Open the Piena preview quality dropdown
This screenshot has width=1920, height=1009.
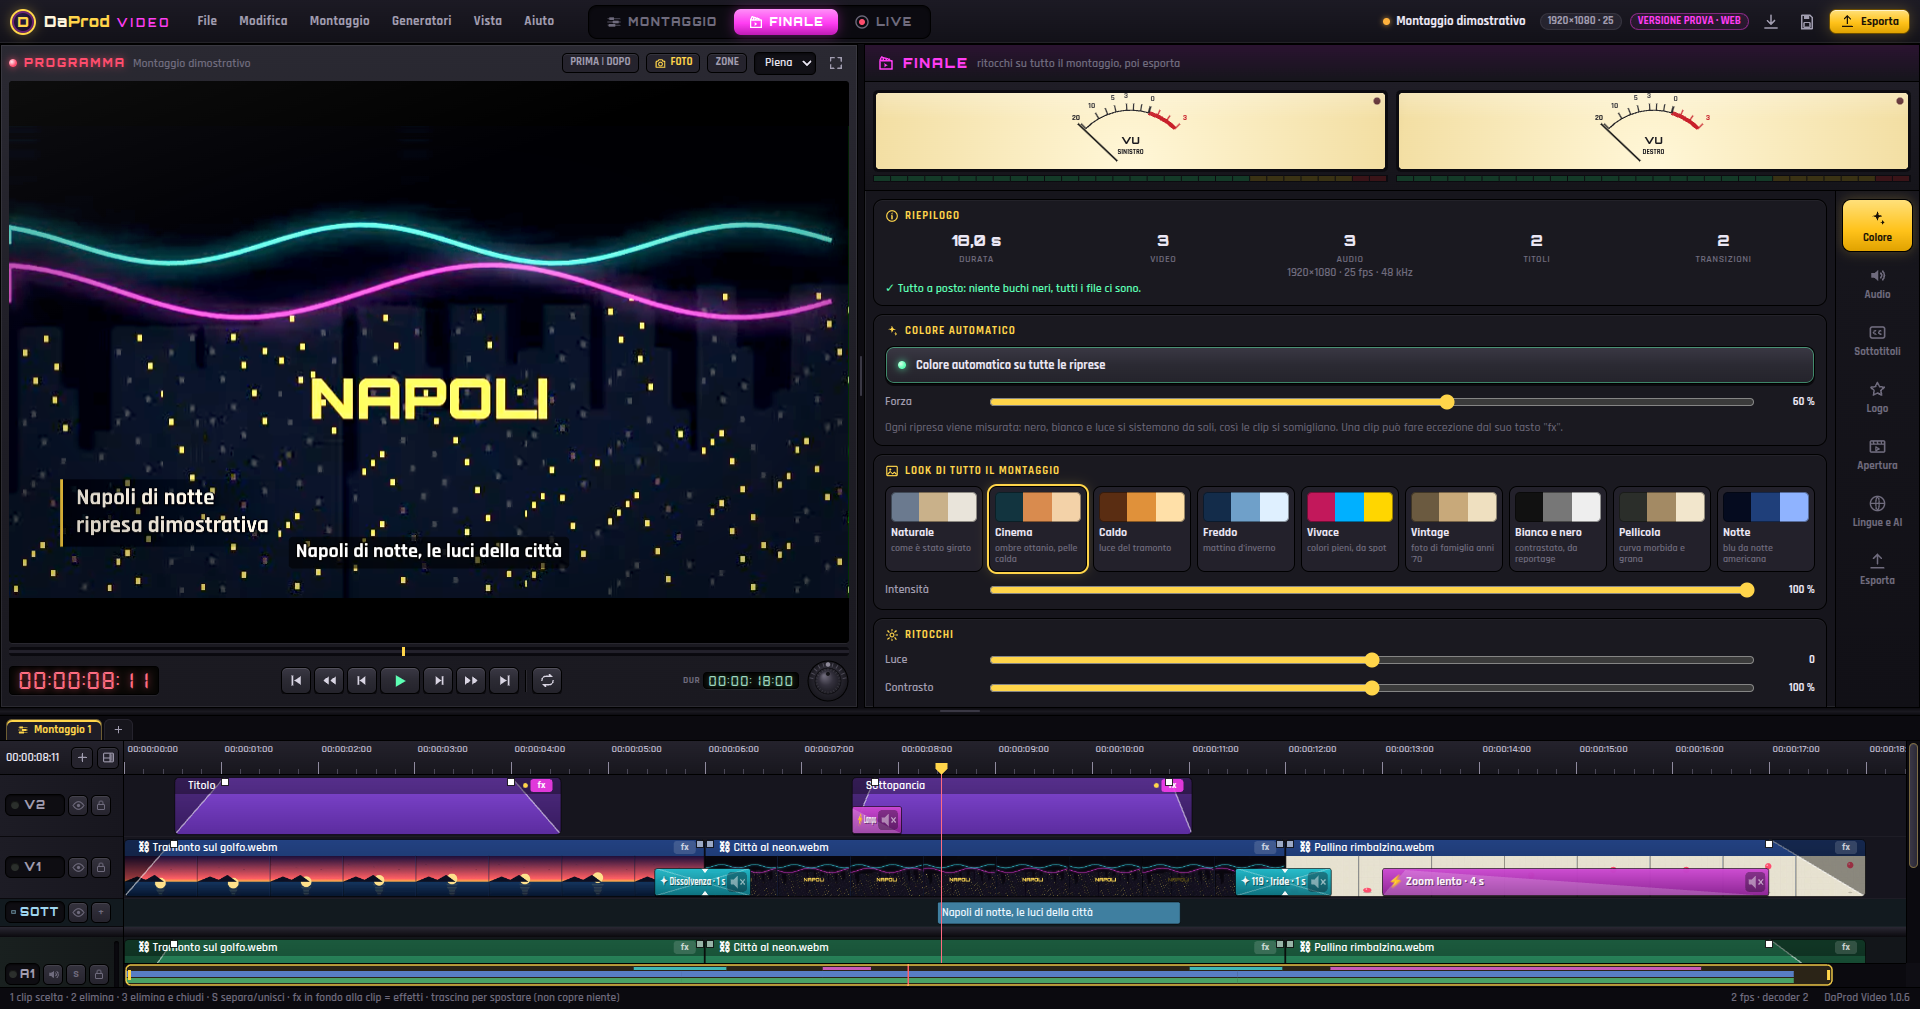point(788,63)
